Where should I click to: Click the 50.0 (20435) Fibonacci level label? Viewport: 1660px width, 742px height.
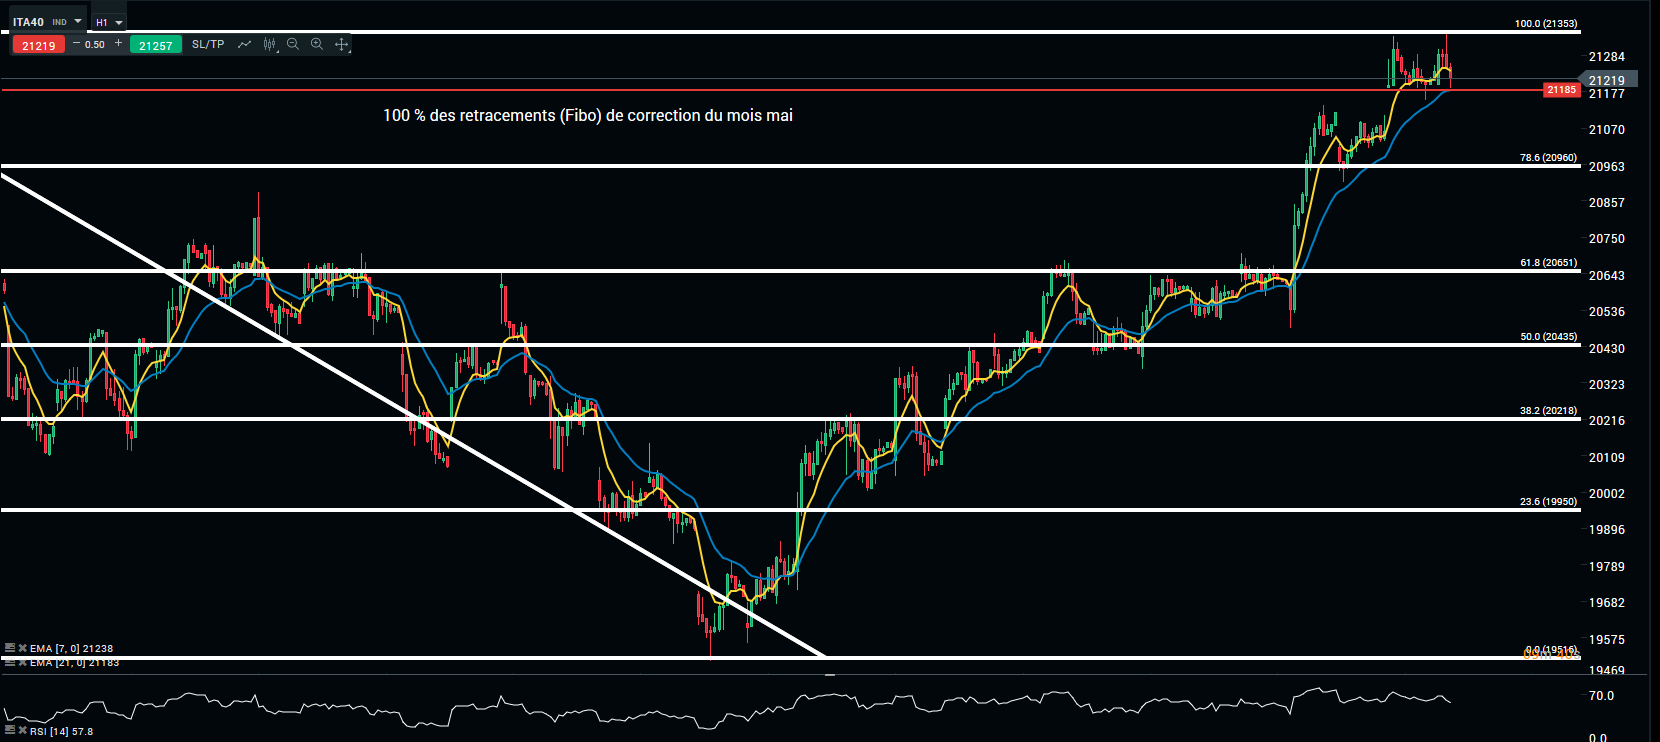click(x=1548, y=337)
